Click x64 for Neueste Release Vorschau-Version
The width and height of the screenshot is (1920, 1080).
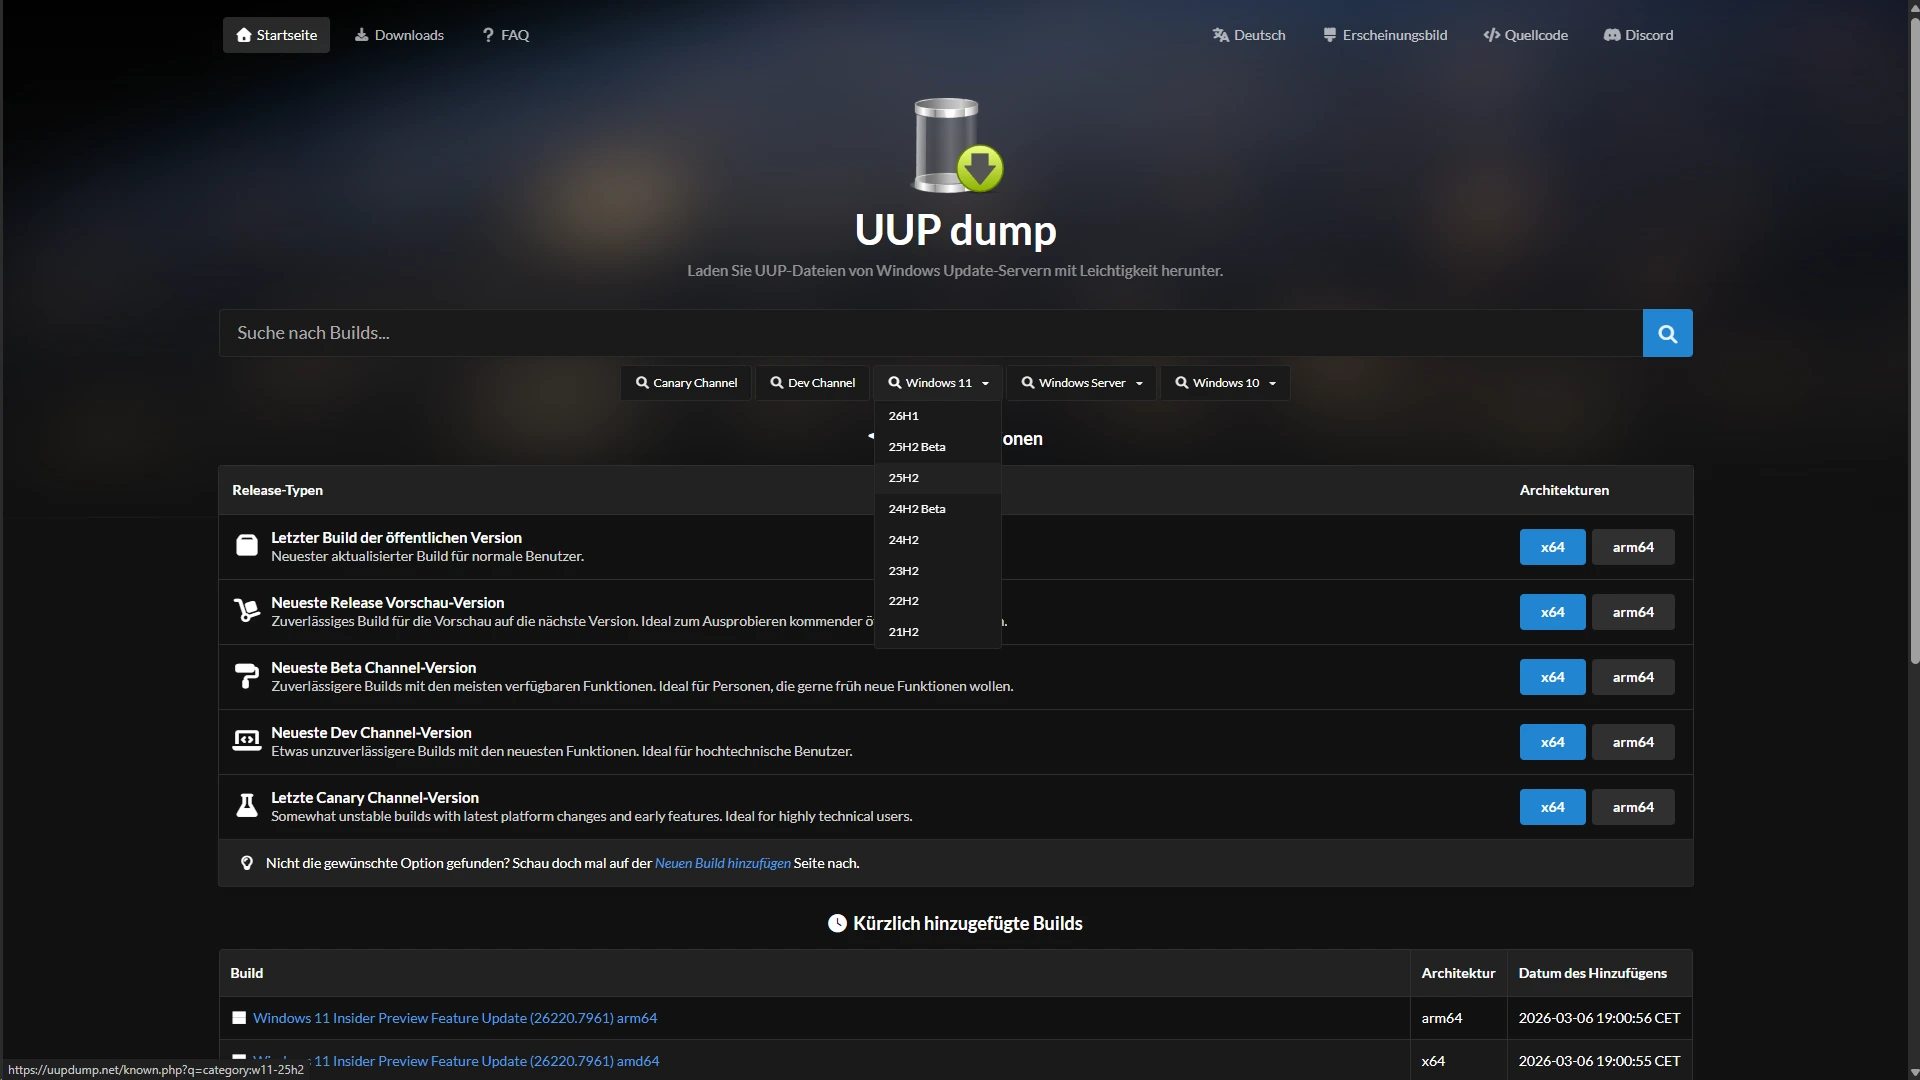click(1552, 612)
